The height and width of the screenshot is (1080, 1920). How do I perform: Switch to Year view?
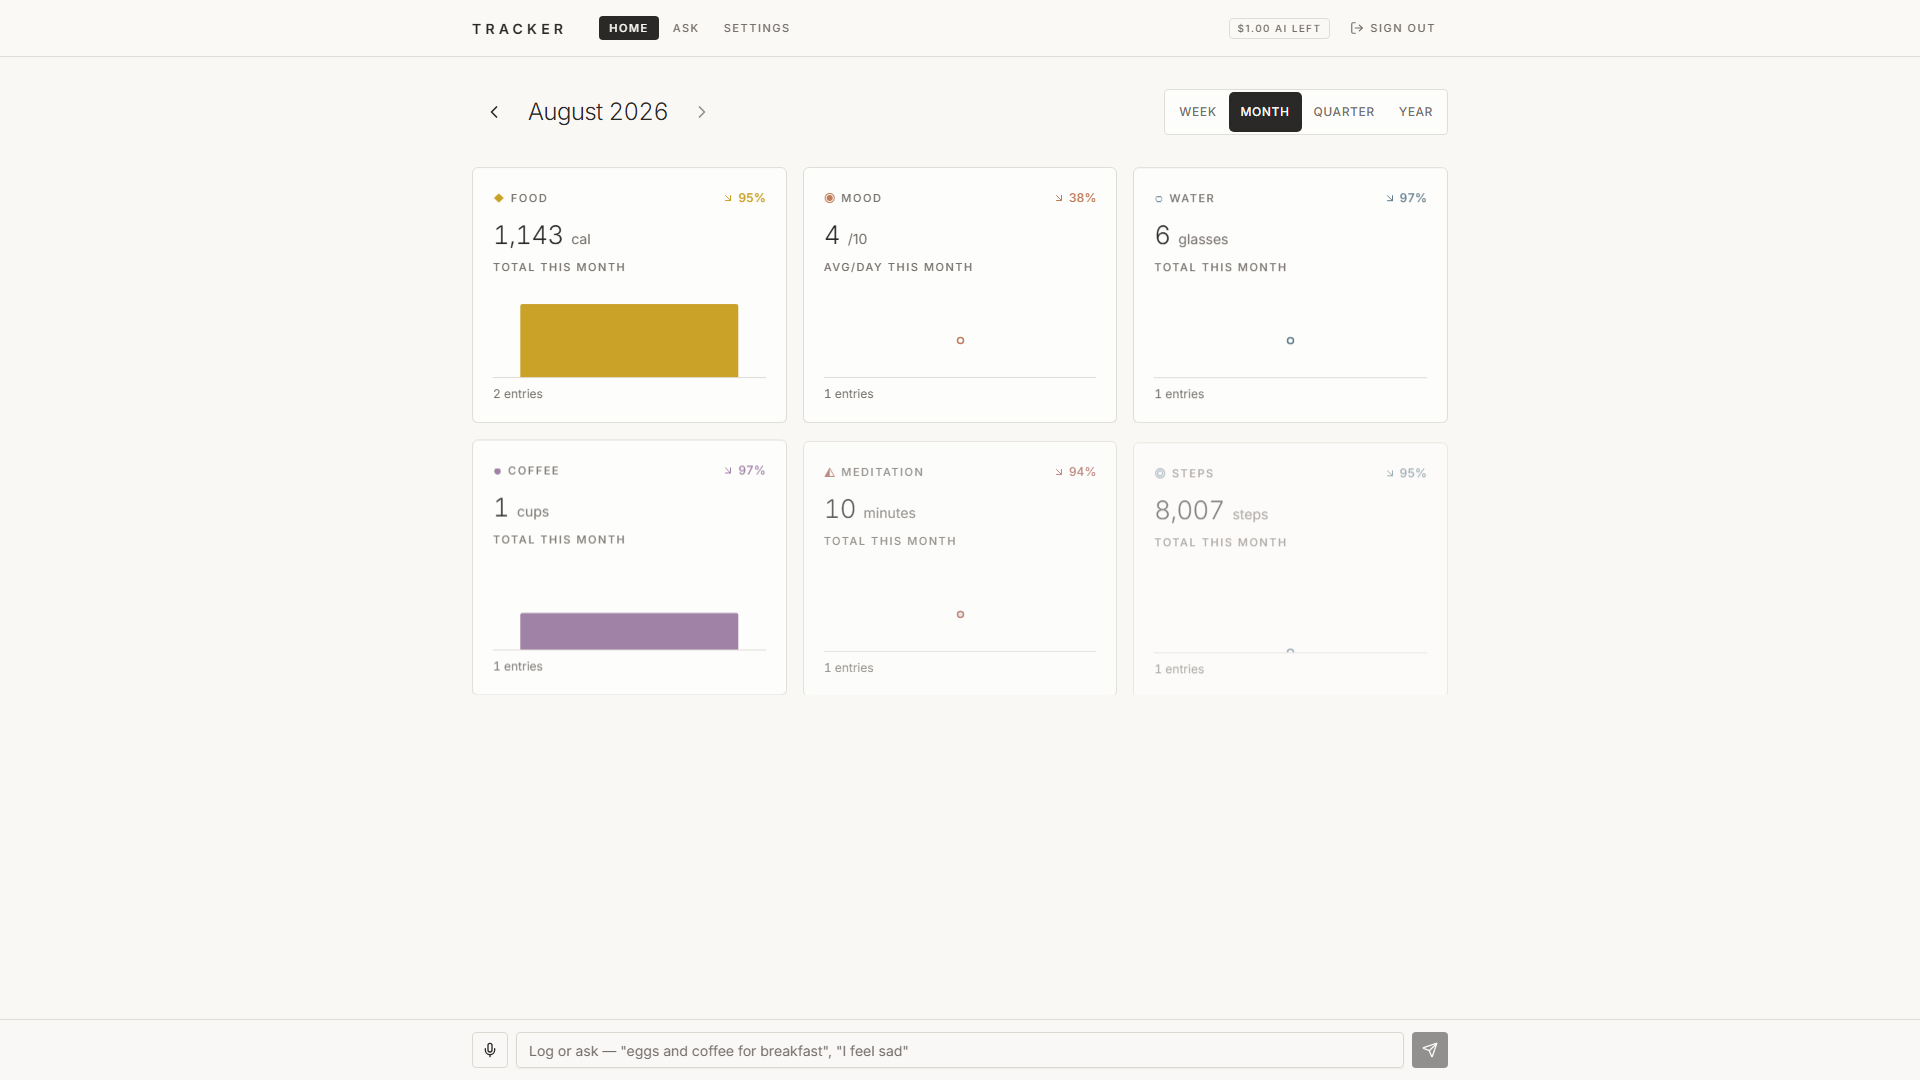[x=1415, y=112]
